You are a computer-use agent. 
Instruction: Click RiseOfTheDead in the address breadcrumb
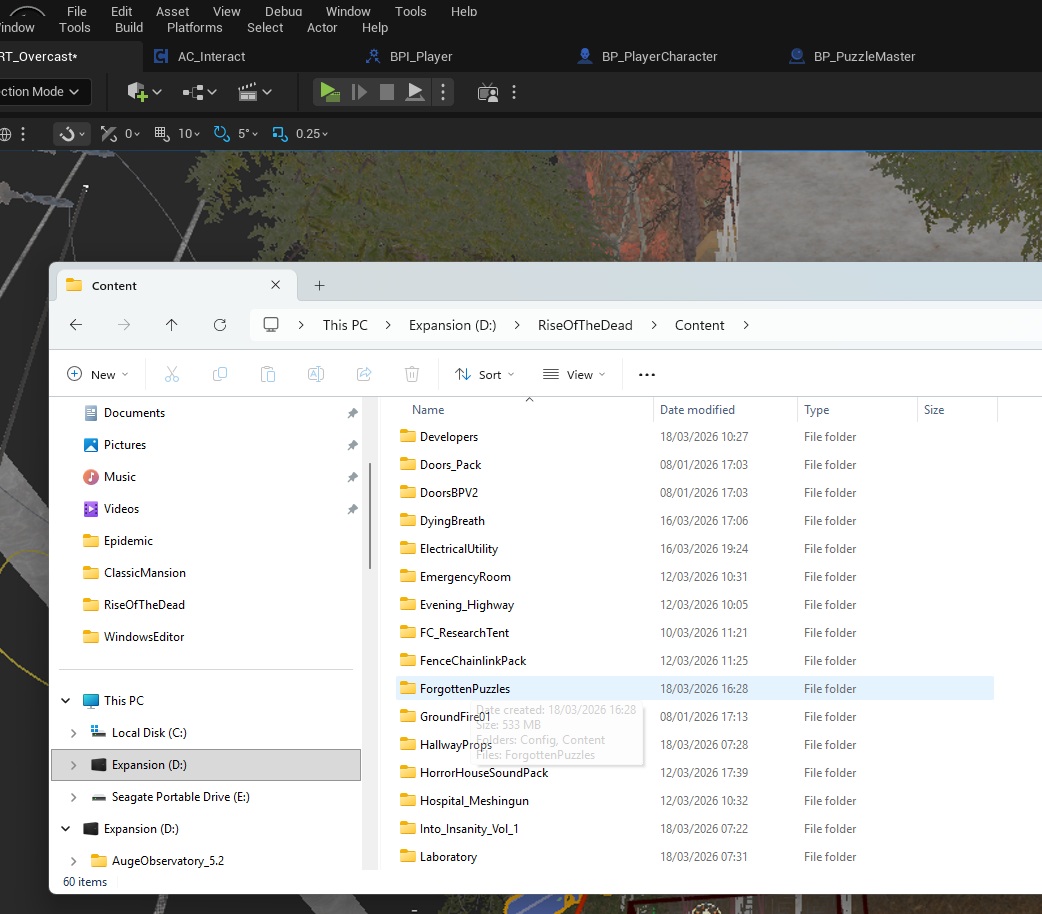pos(585,325)
